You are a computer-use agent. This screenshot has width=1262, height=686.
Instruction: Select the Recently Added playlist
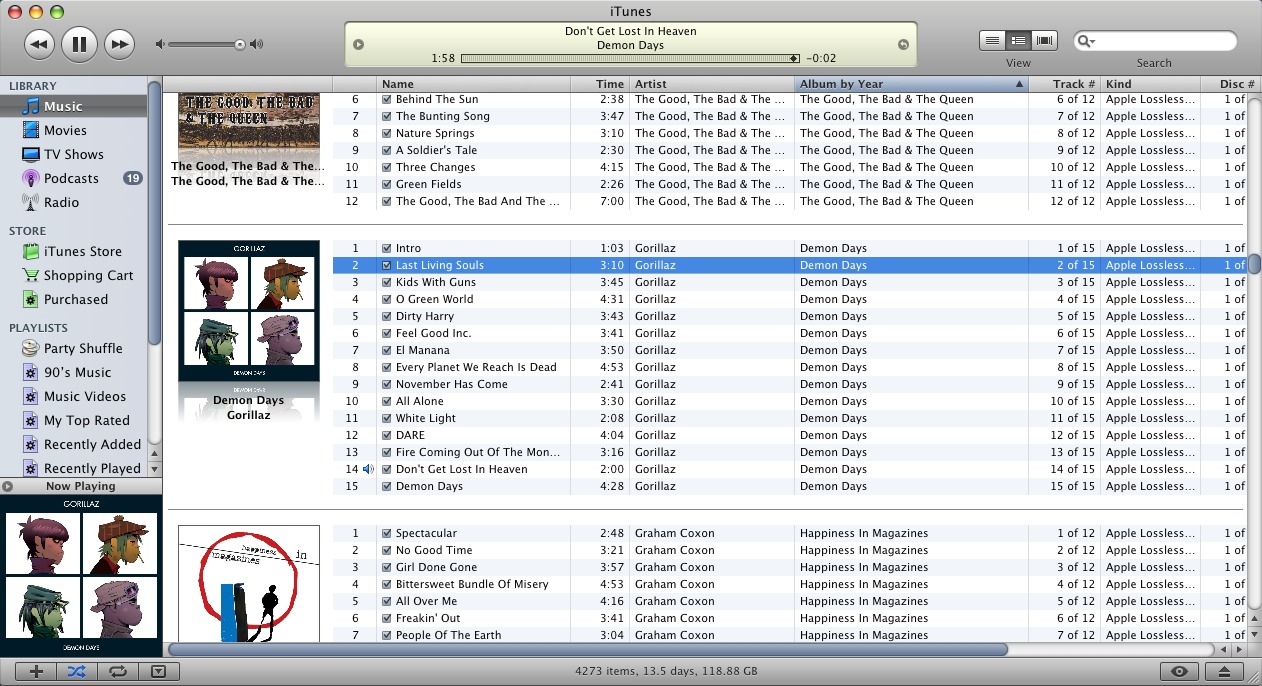pyautogui.click(x=92, y=445)
